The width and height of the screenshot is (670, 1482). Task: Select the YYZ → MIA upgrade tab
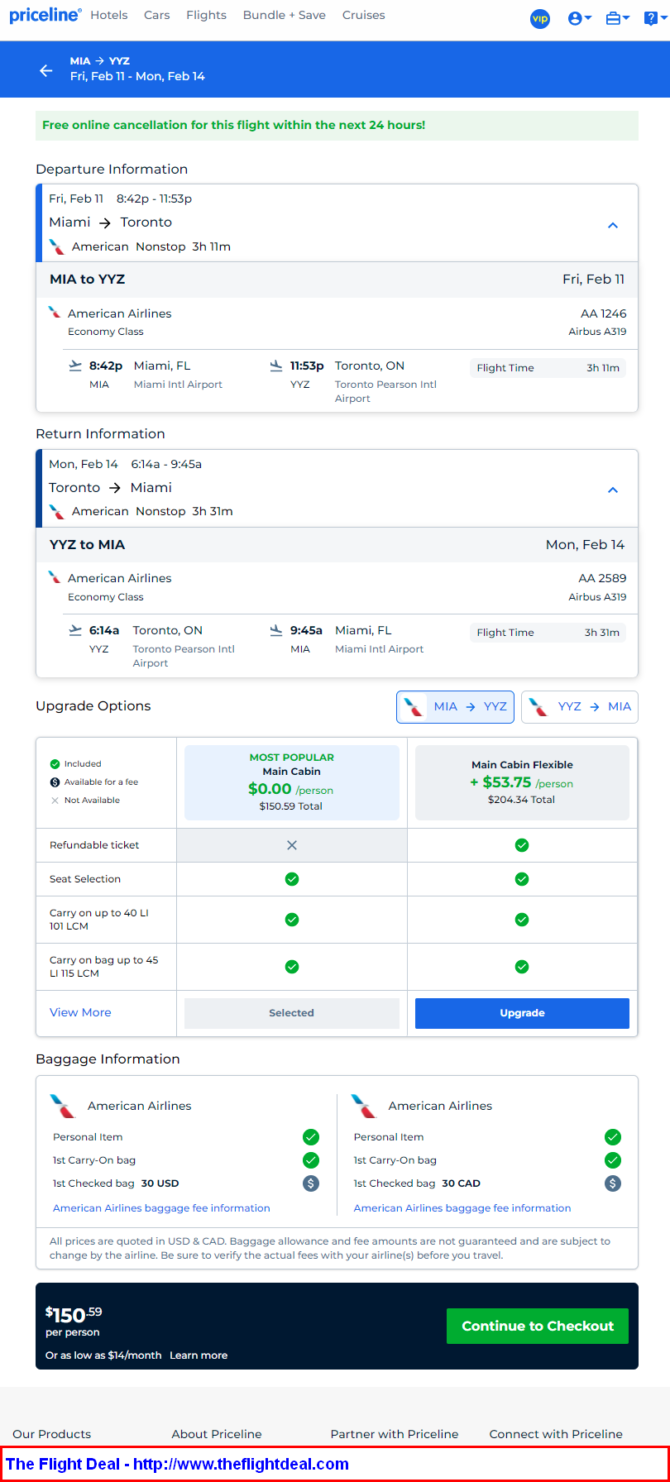pos(579,706)
